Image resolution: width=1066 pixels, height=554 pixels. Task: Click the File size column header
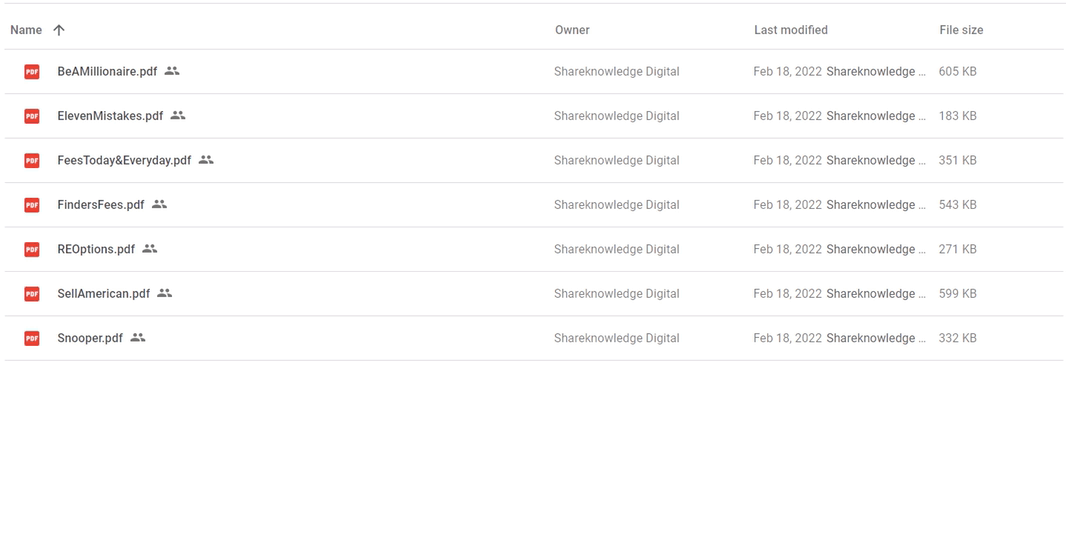coord(961,30)
